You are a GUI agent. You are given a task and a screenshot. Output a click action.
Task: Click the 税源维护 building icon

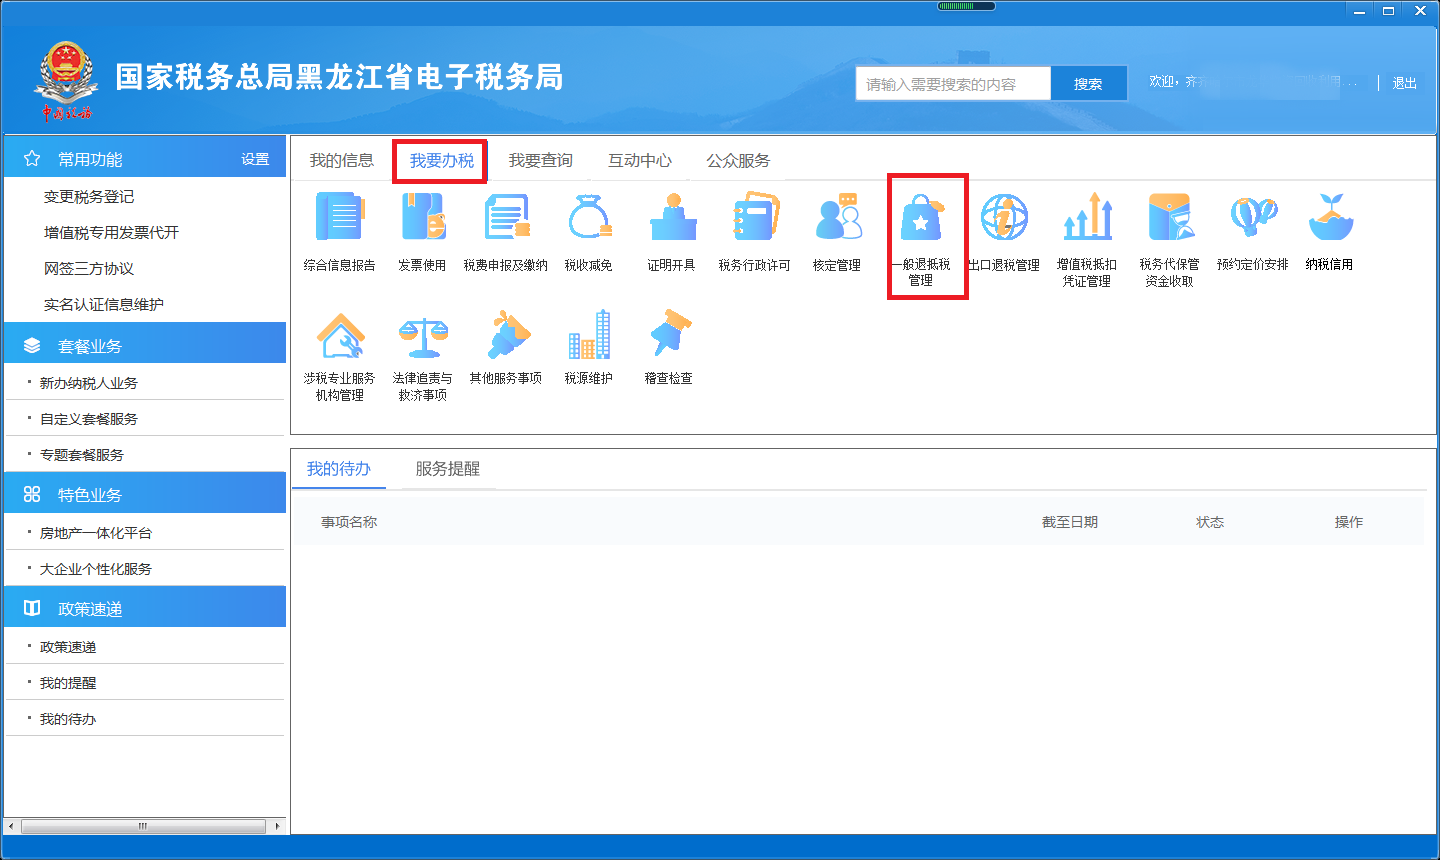point(588,336)
